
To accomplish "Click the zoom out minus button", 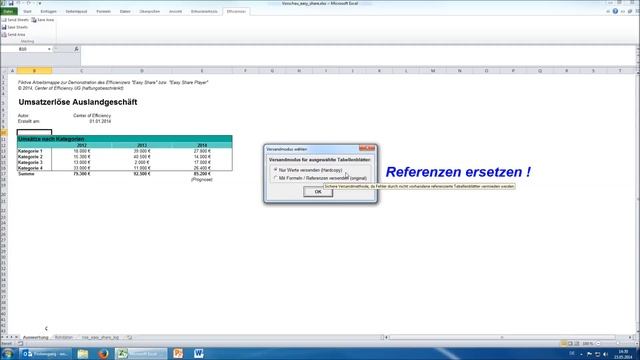I will (598, 344).
